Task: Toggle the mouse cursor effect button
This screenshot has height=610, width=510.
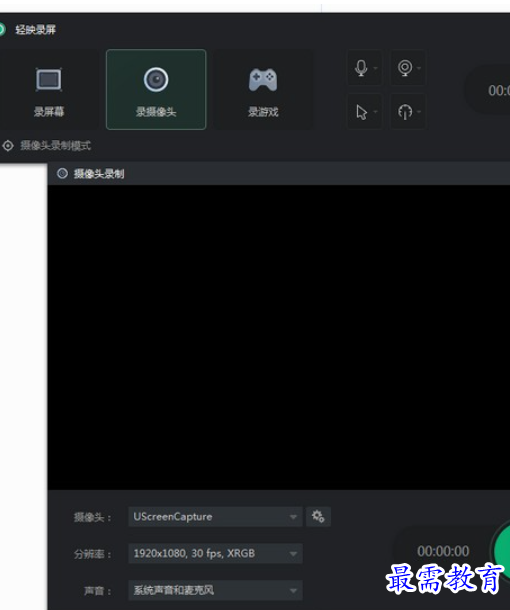Action: (x=361, y=112)
